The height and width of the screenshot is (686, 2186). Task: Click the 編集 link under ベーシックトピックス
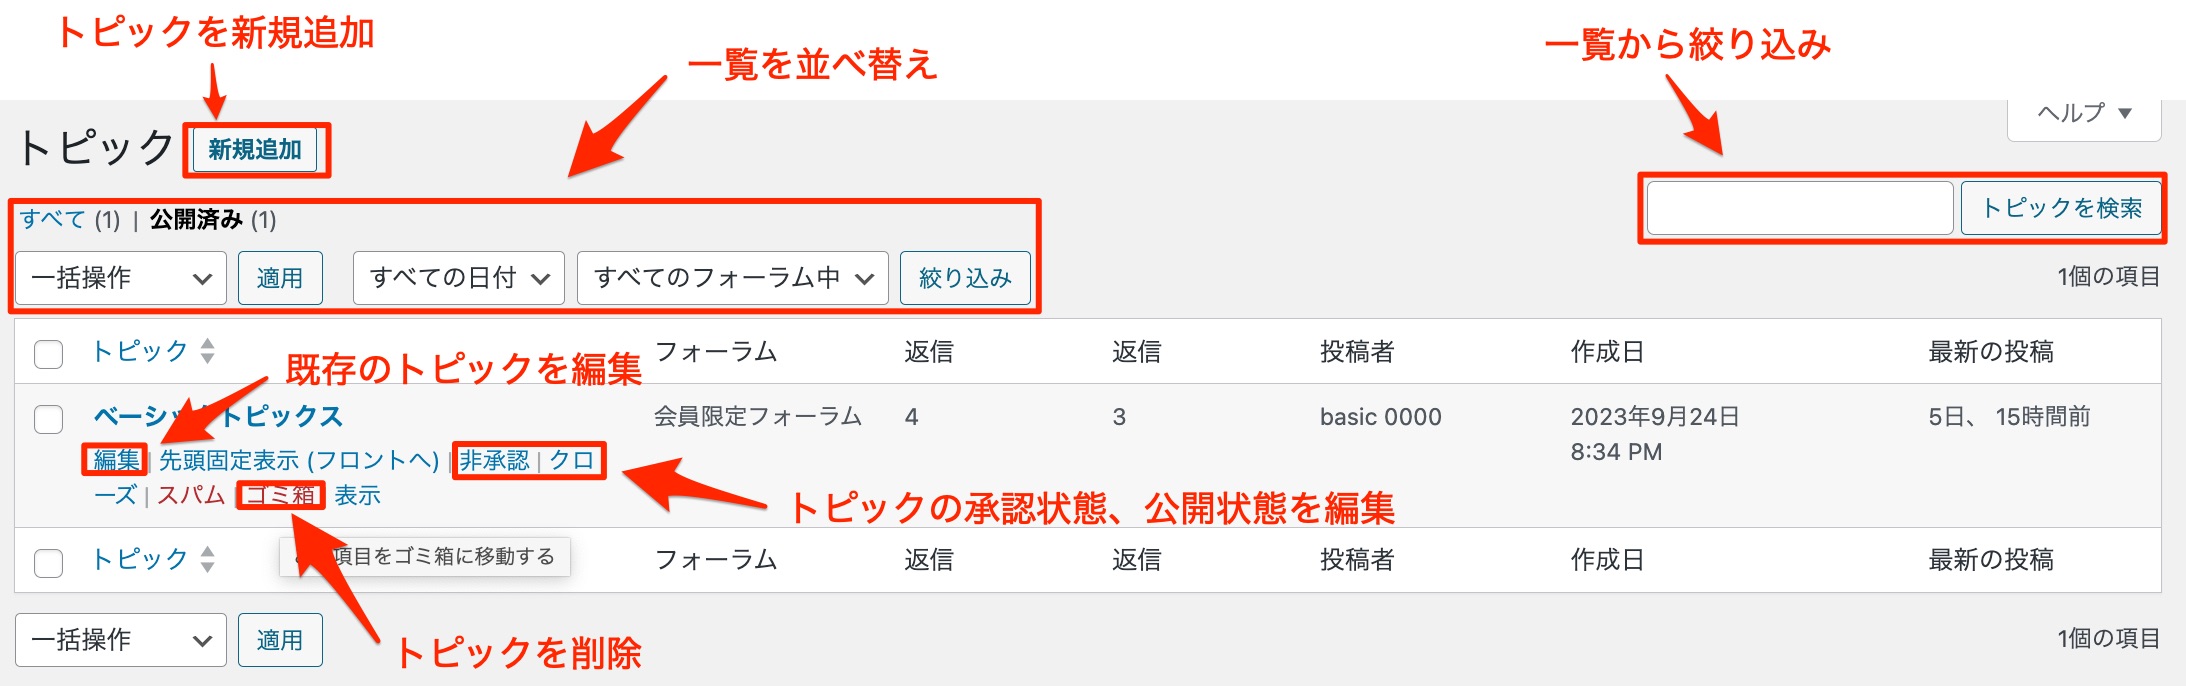[116, 460]
